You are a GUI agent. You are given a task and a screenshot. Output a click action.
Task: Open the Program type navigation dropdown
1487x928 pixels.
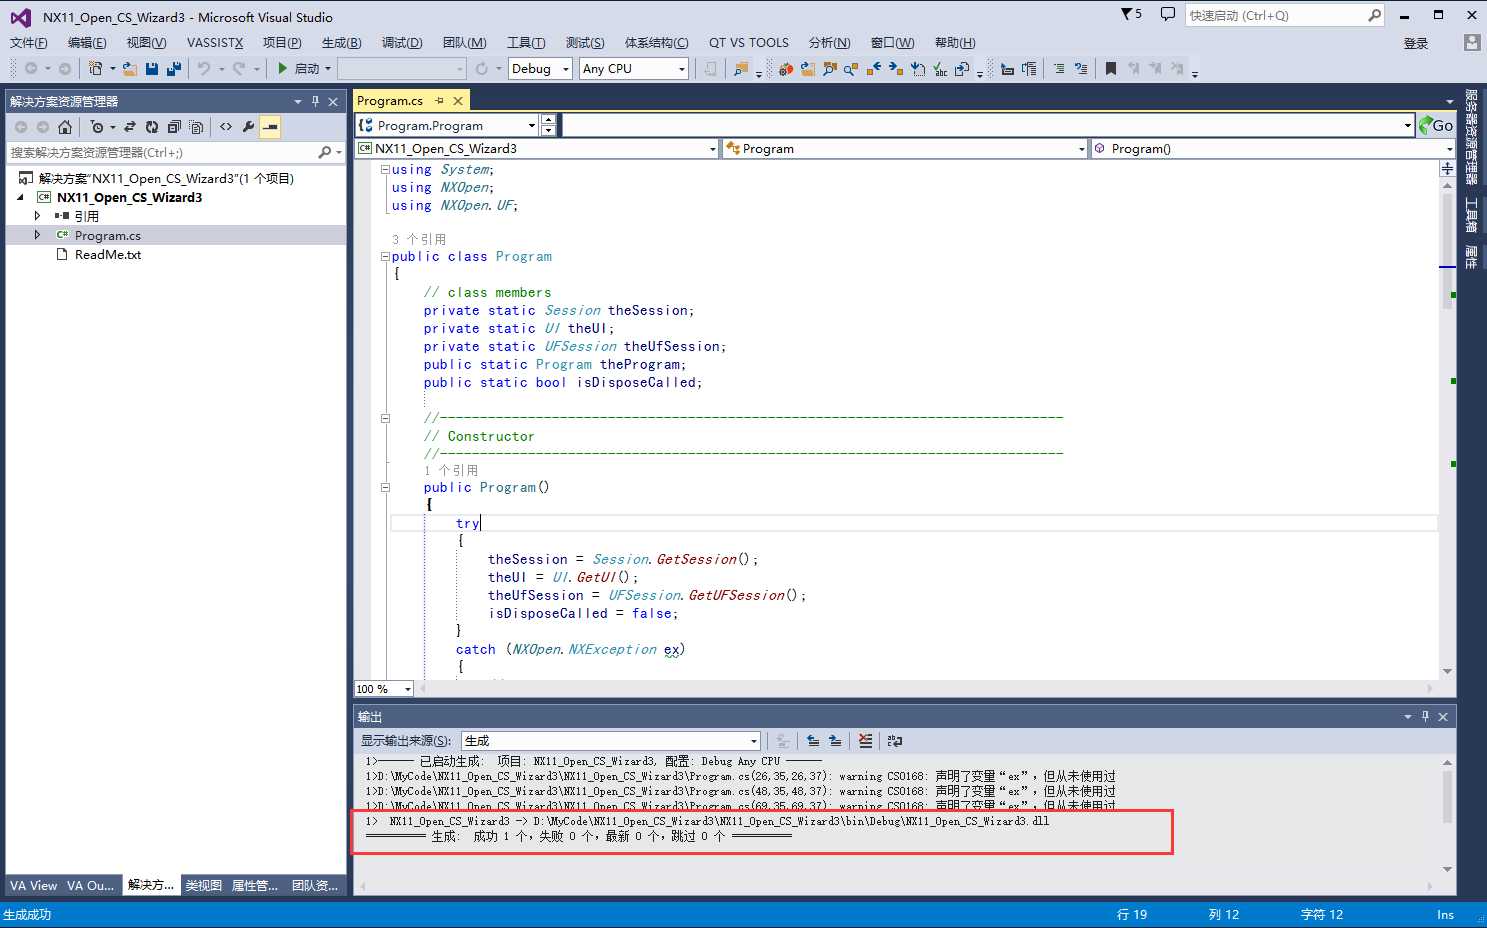point(1081,149)
